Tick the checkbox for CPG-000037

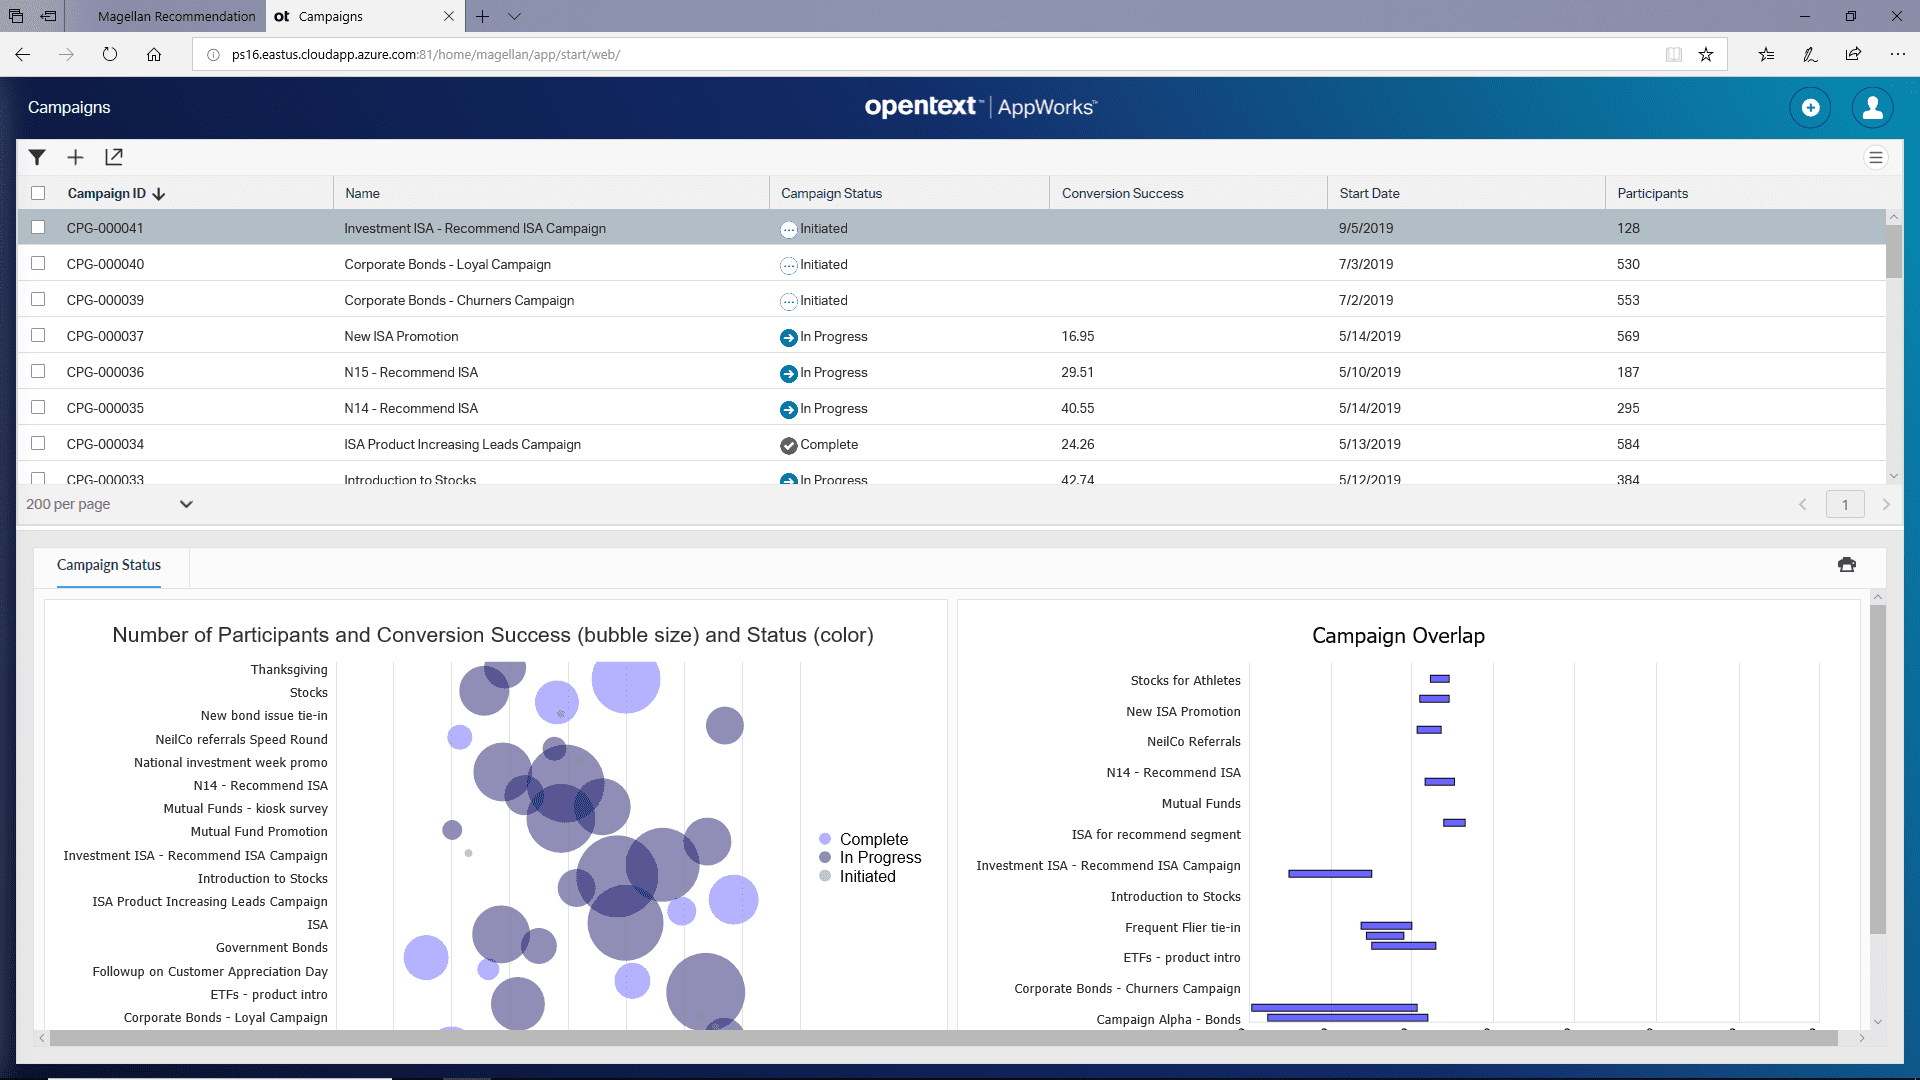click(38, 335)
